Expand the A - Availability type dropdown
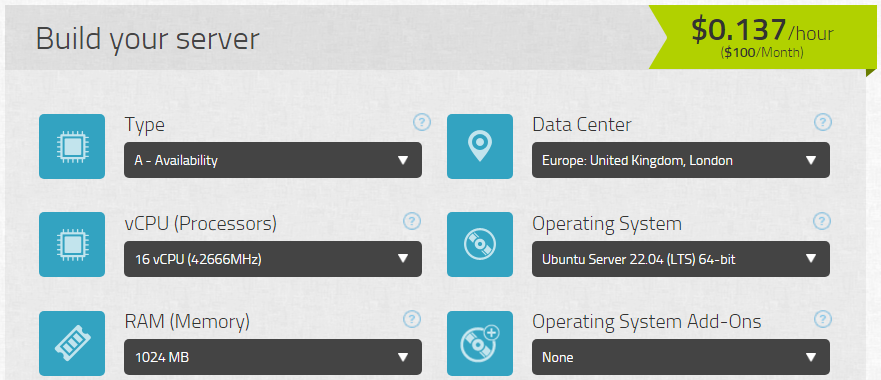The image size is (881, 380). coord(273,160)
